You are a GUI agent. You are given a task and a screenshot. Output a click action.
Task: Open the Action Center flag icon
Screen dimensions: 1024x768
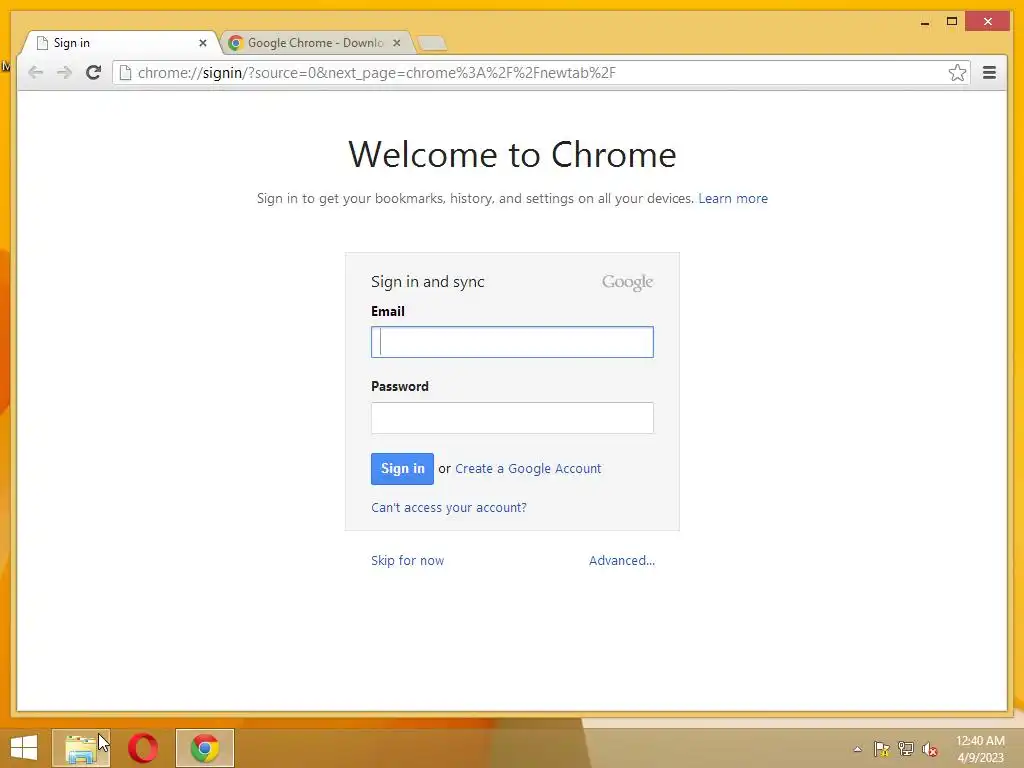(882, 749)
